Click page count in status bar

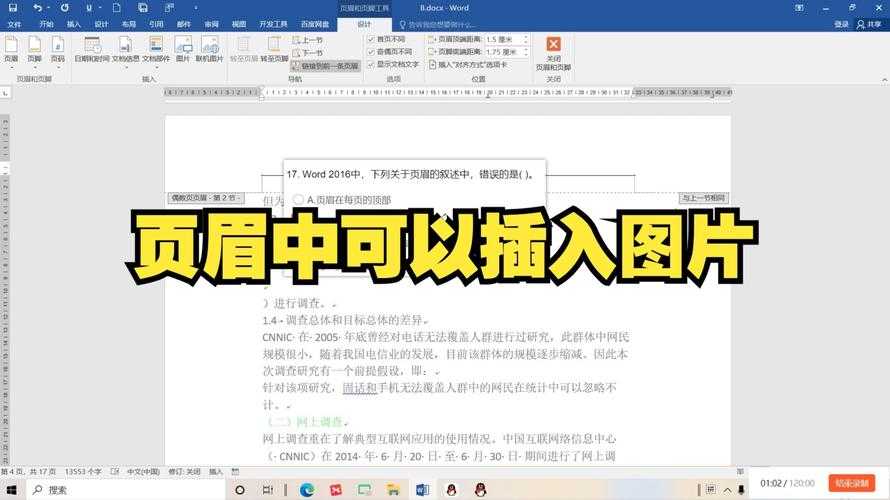[28, 472]
